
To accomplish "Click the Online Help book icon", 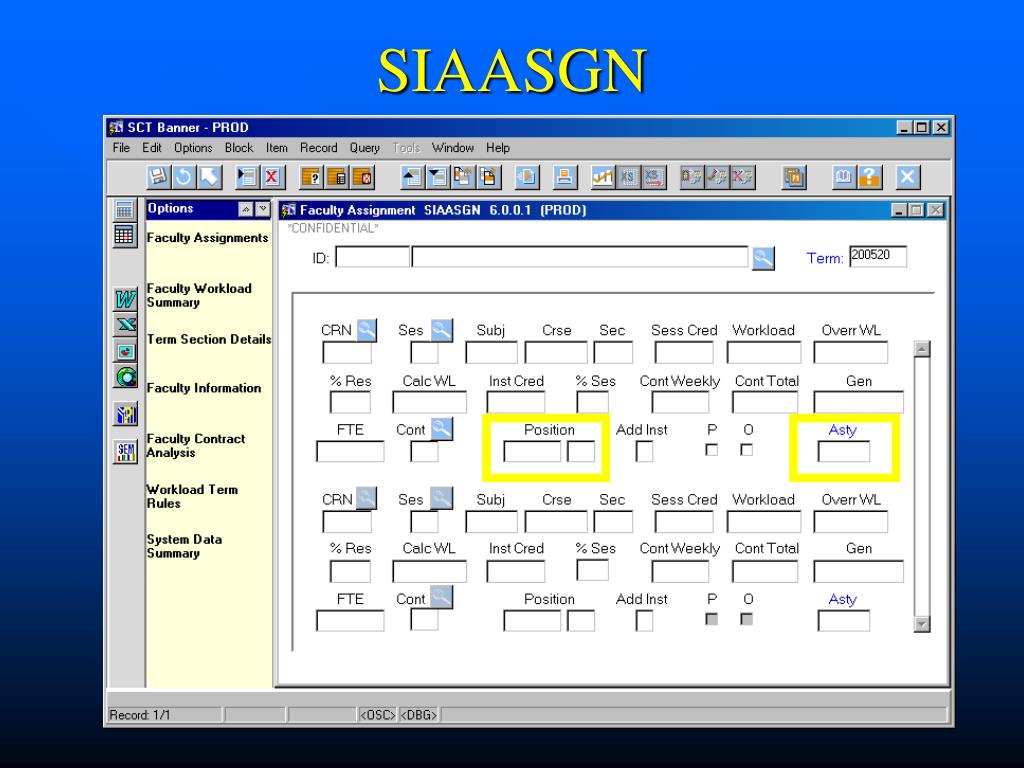I will [843, 177].
